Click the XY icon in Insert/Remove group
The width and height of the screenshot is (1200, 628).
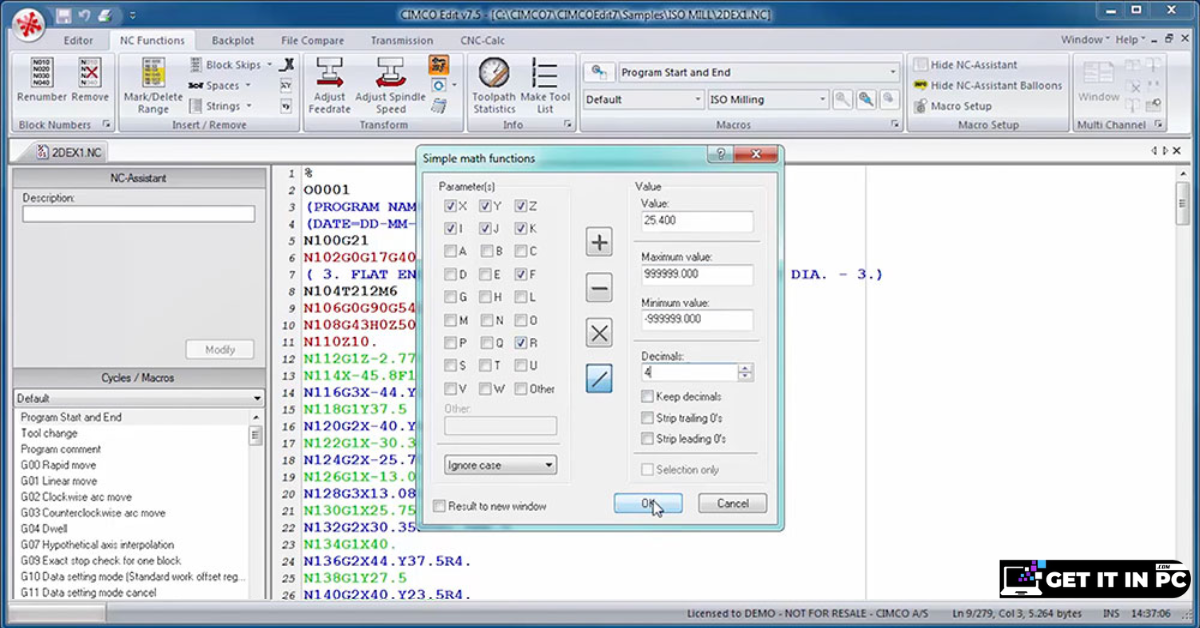point(286,85)
